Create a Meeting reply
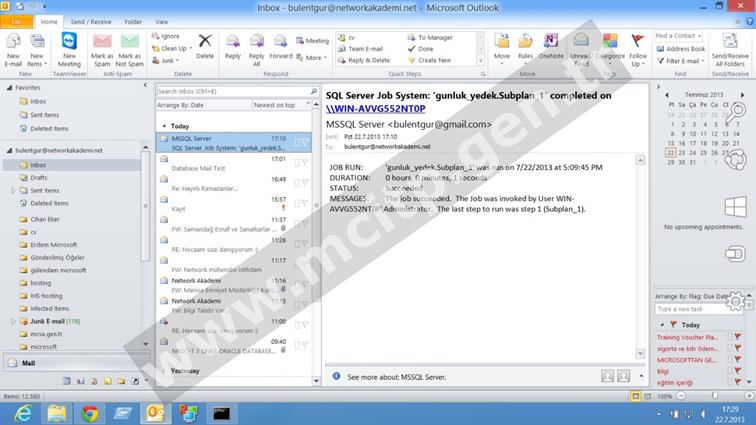 [312, 41]
